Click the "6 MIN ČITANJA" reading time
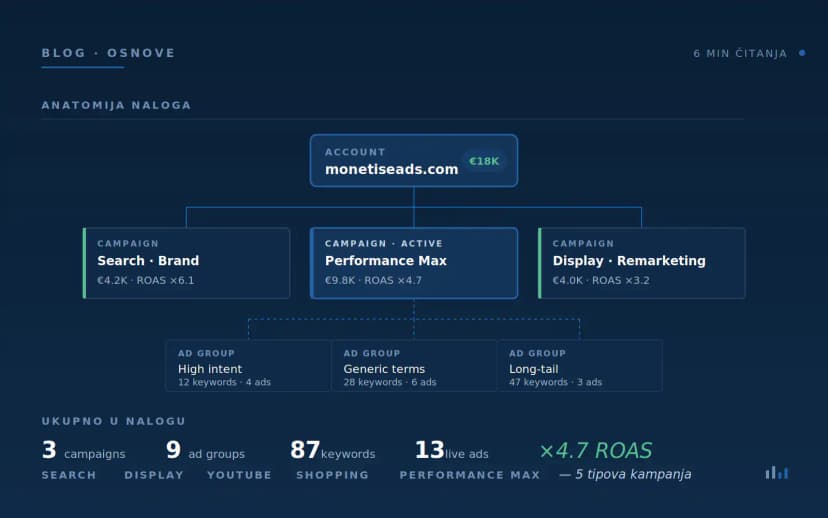This screenshot has height=518, width=828. coord(740,53)
